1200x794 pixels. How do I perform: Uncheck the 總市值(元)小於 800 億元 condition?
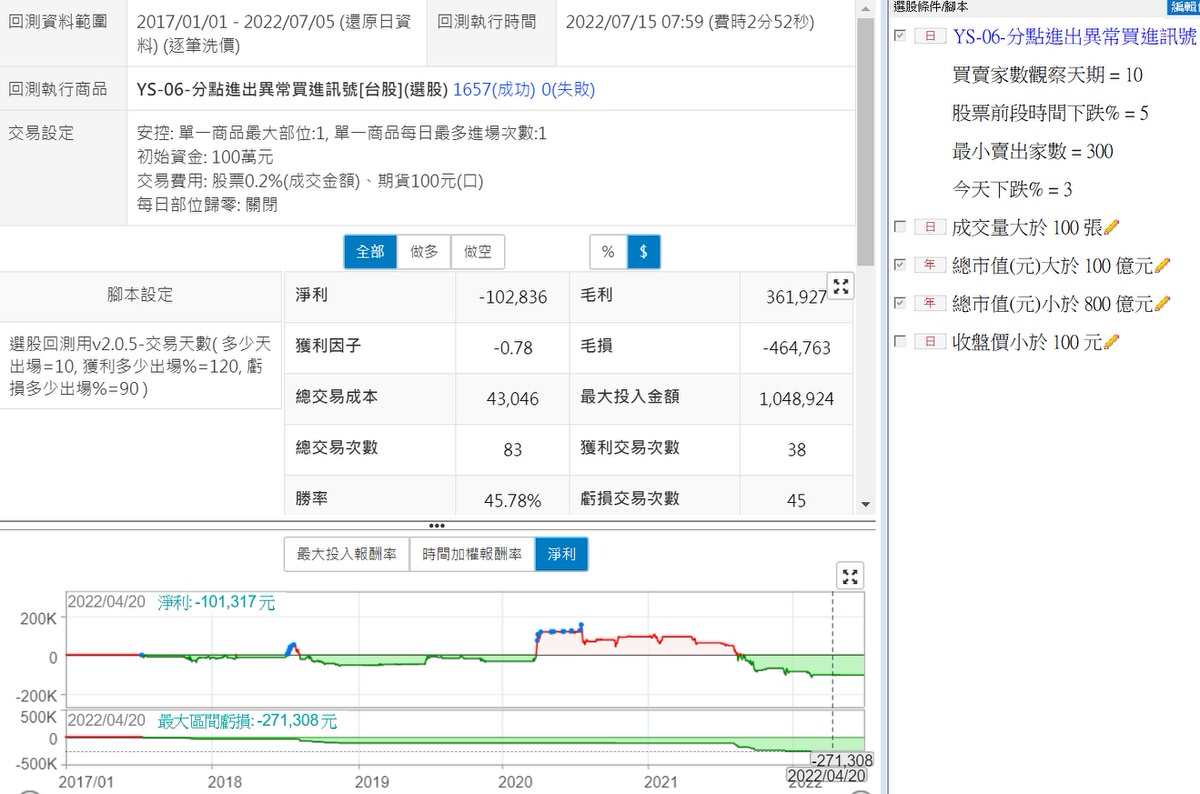click(900, 303)
